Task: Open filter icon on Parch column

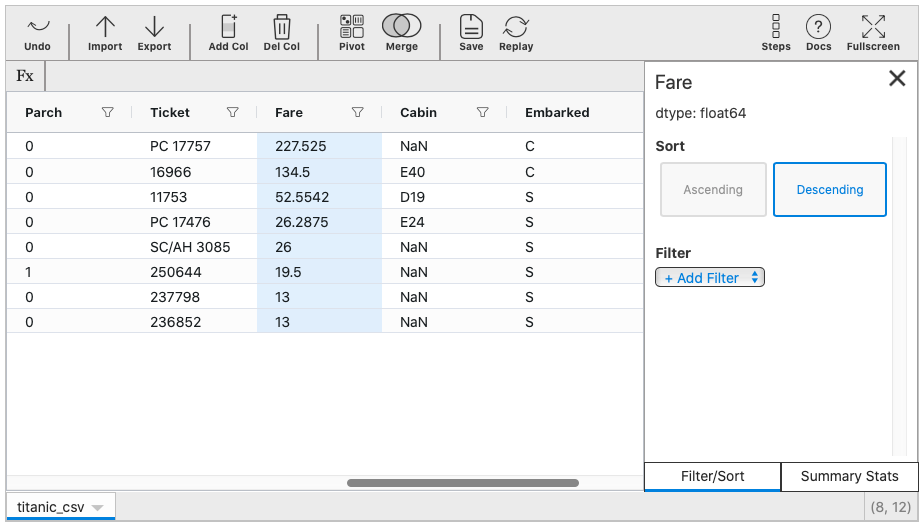Action: pos(108,113)
